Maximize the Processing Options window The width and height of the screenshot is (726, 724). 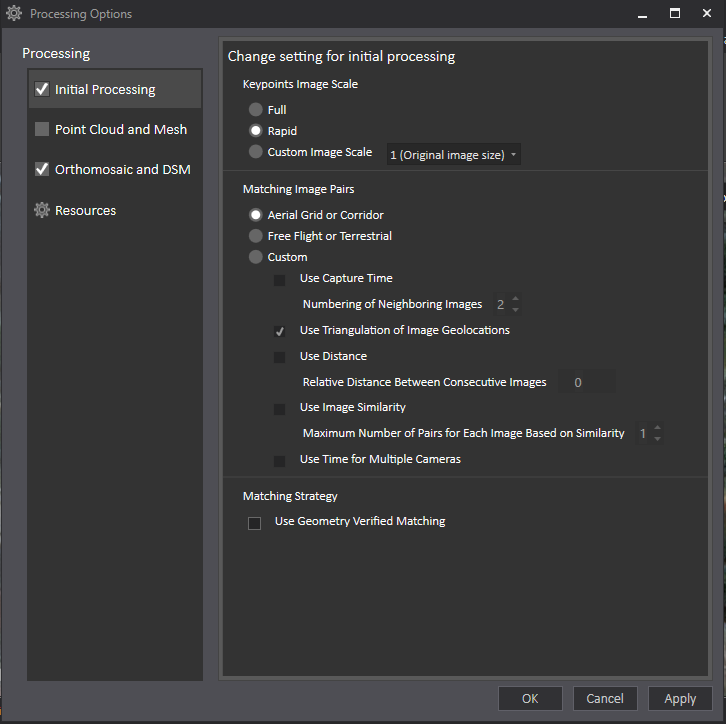[x=675, y=13]
